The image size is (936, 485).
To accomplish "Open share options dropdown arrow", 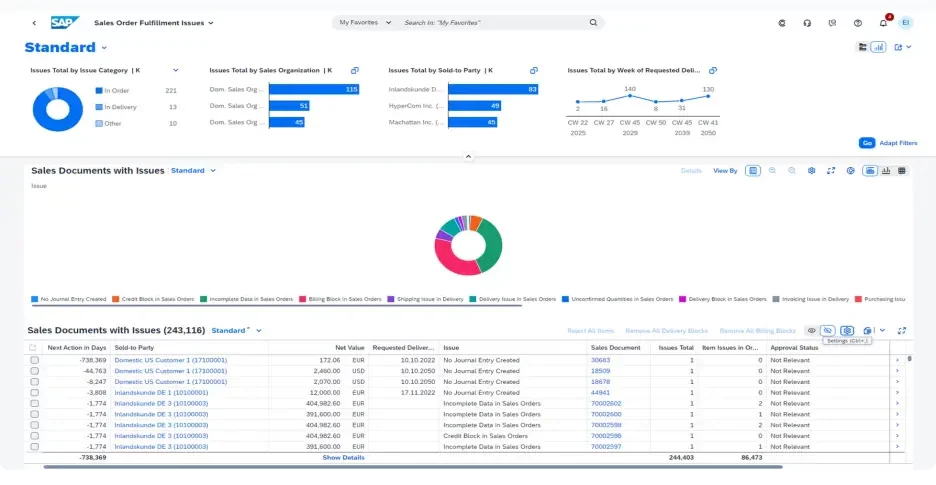I will pos(909,47).
